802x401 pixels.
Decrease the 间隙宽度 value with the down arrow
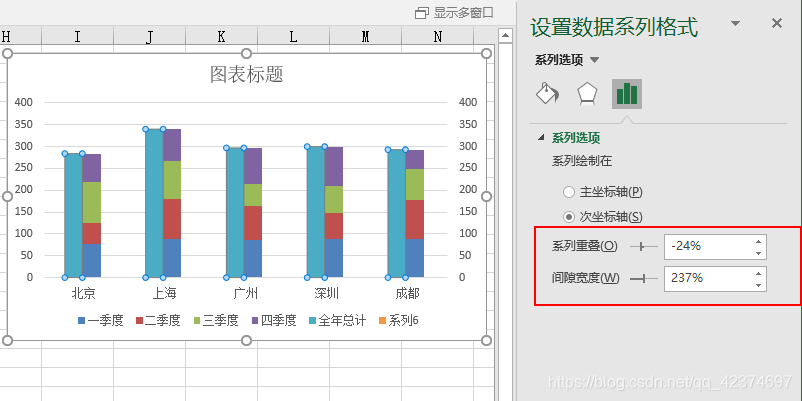[x=759, y=285]
